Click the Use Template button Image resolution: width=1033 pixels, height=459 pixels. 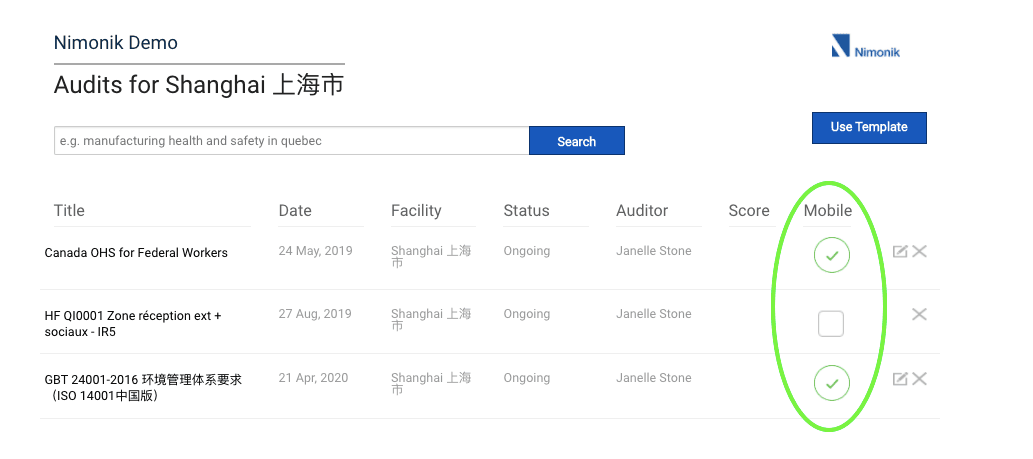869,127
